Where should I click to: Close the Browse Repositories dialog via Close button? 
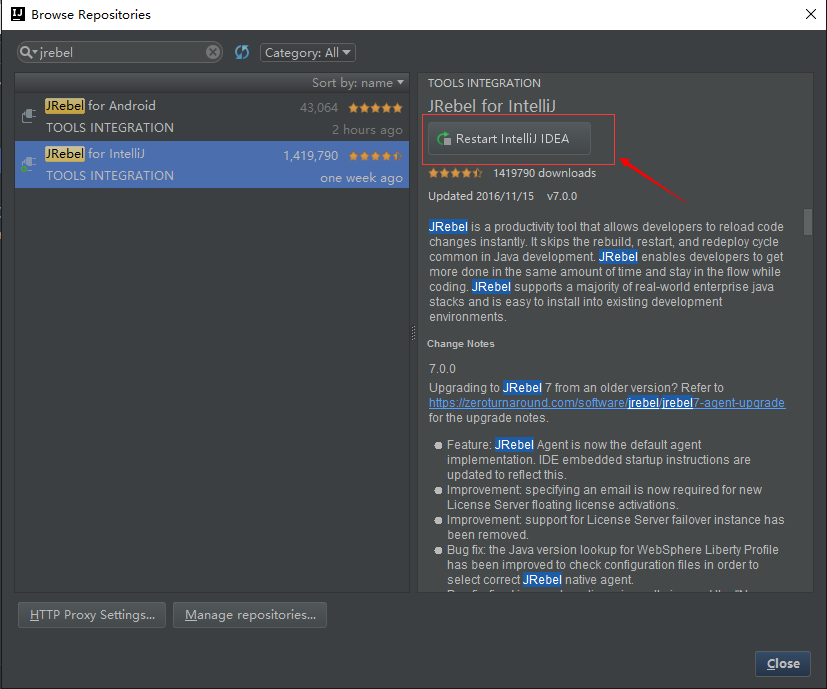point(783,664)
